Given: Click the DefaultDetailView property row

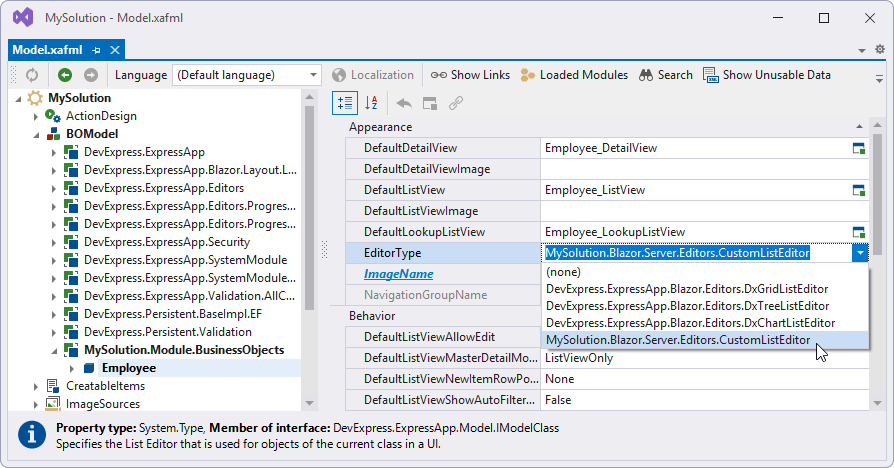Looking at the screenshot, I should [607, 148].
